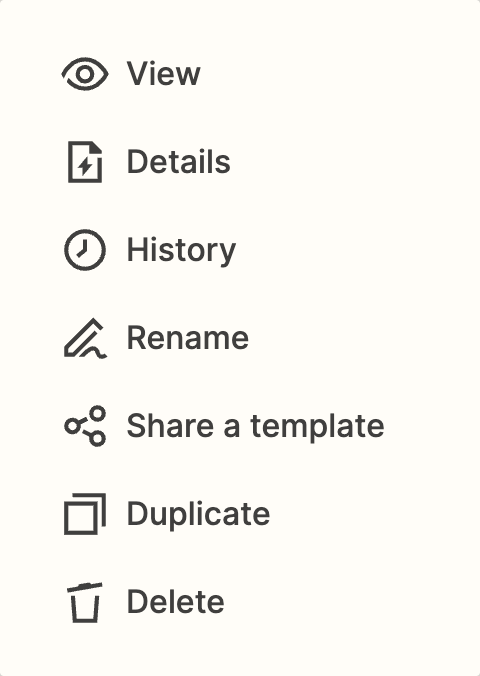This screenshot has height=676, width=480.
Task: Click the trash can icon
Action: tap(85, 602)
